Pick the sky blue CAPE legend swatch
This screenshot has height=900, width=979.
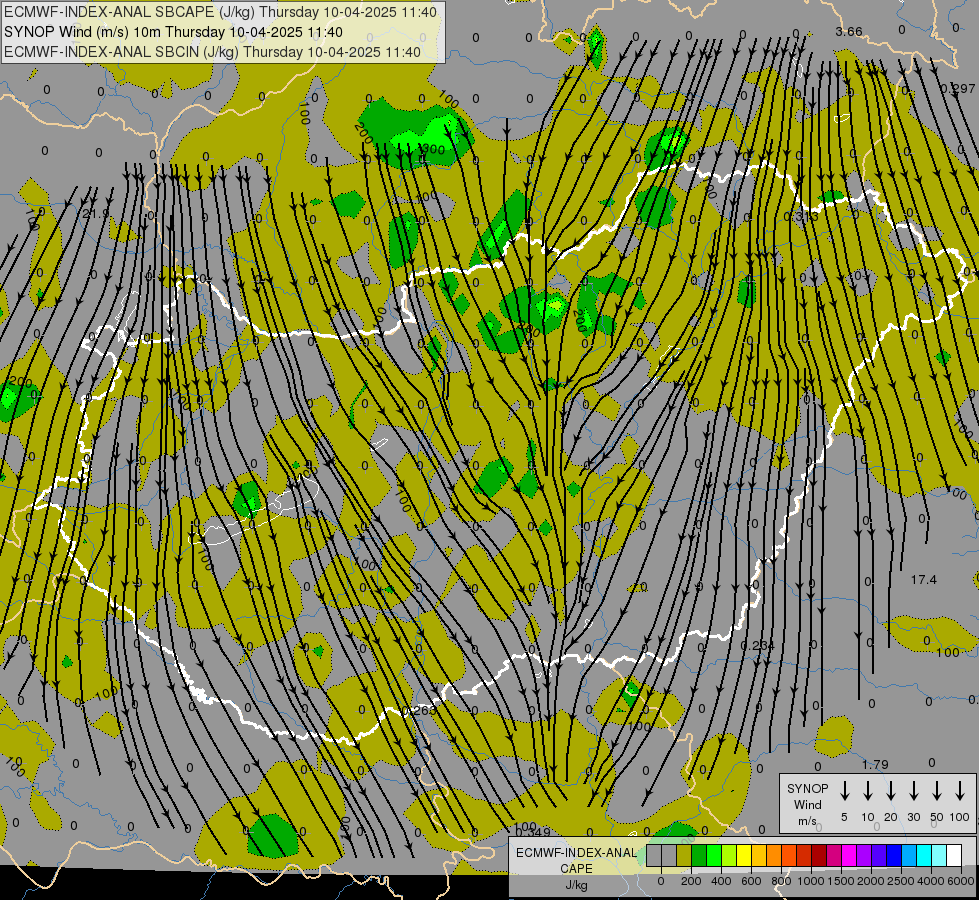coord(909,855)
